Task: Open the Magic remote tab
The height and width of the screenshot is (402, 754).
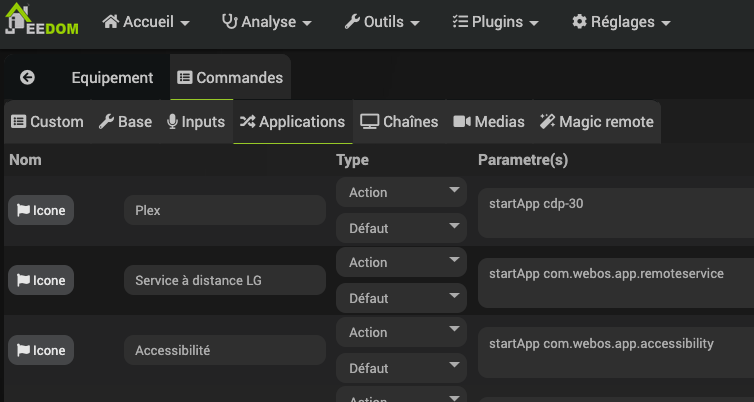Action: click(596, 122)
